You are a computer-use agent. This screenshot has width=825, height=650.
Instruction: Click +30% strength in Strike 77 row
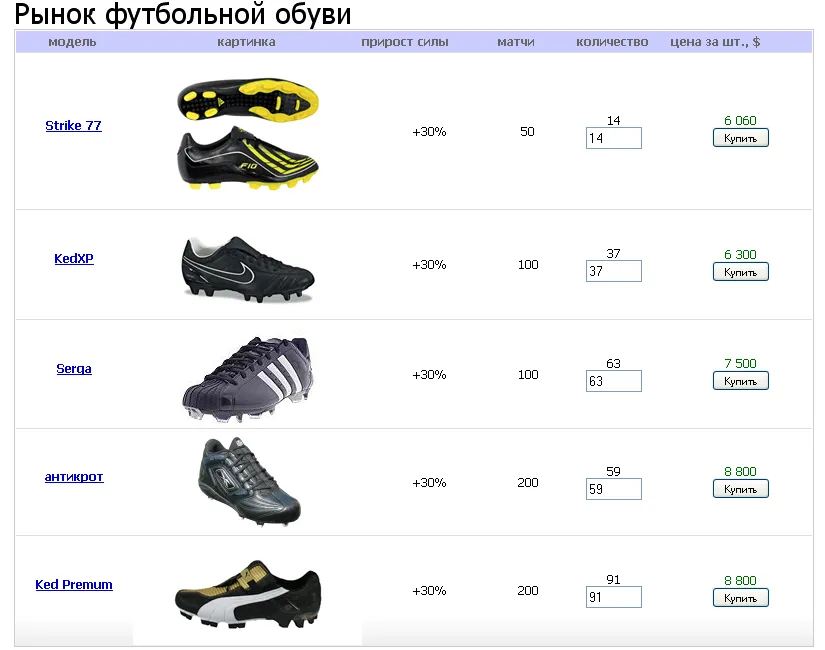(x=429, y=132)
